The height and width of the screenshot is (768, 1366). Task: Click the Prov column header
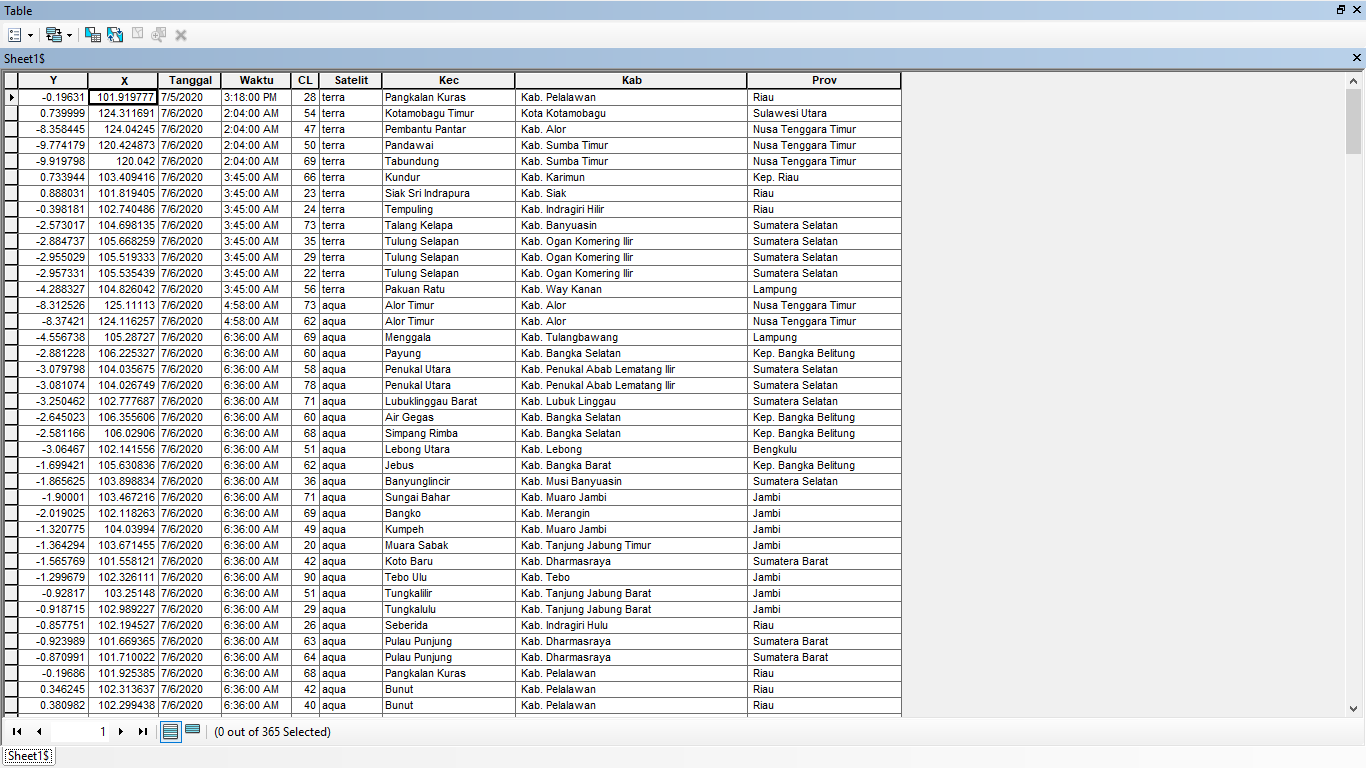[x=824, y=80]
